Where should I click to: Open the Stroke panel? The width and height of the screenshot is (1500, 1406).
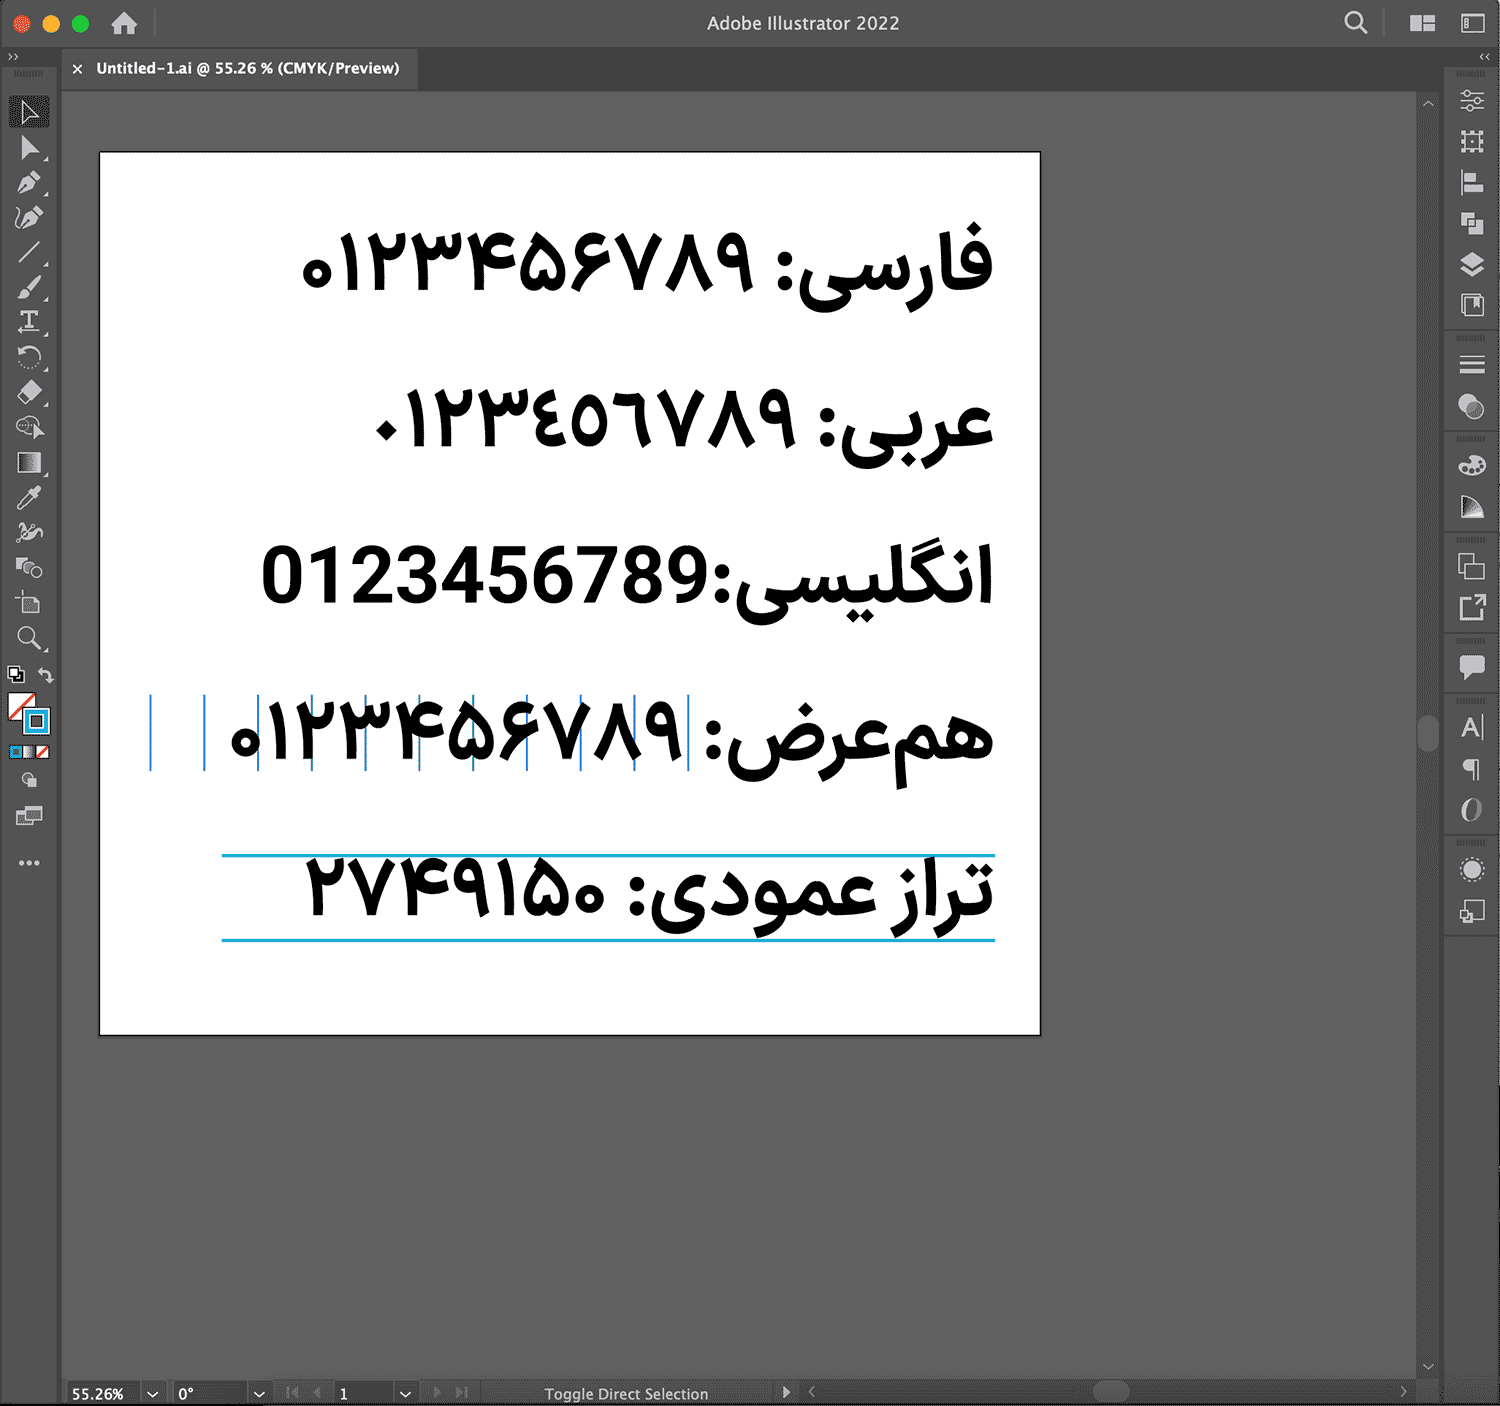(1472, 365)
